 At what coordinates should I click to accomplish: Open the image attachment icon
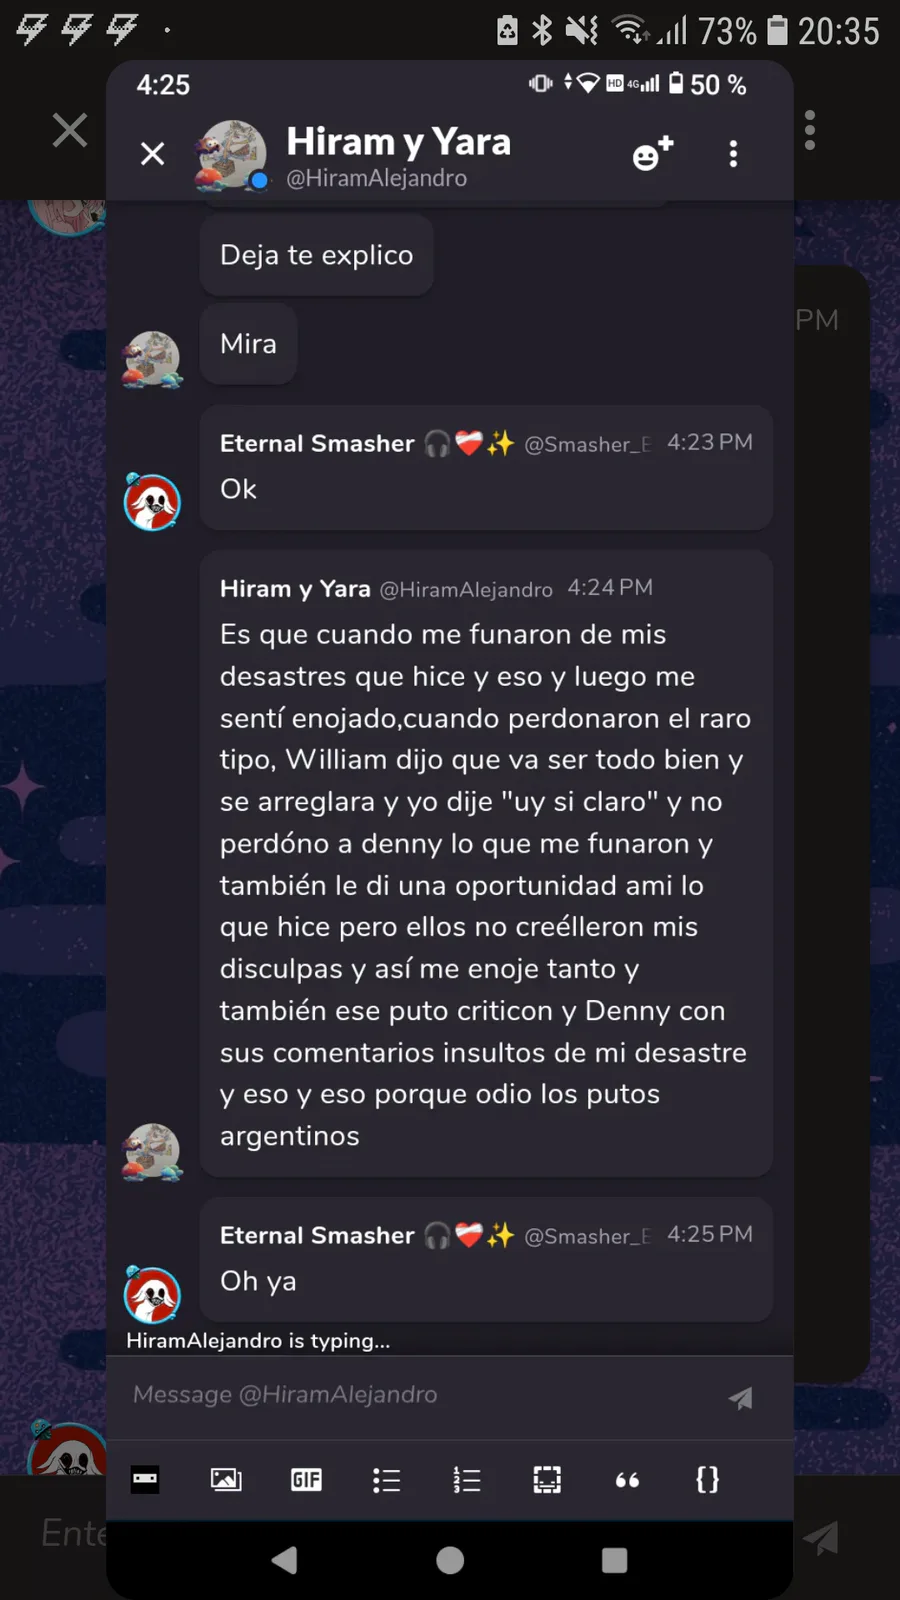(x=226, y=1479)
